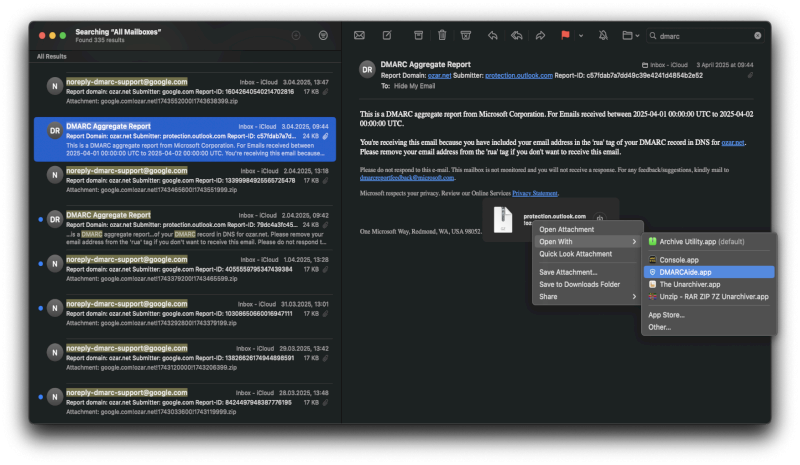800x465 pixels.
Task: Reply to the DMARC Aggregate Report
Action: (493, 35)
